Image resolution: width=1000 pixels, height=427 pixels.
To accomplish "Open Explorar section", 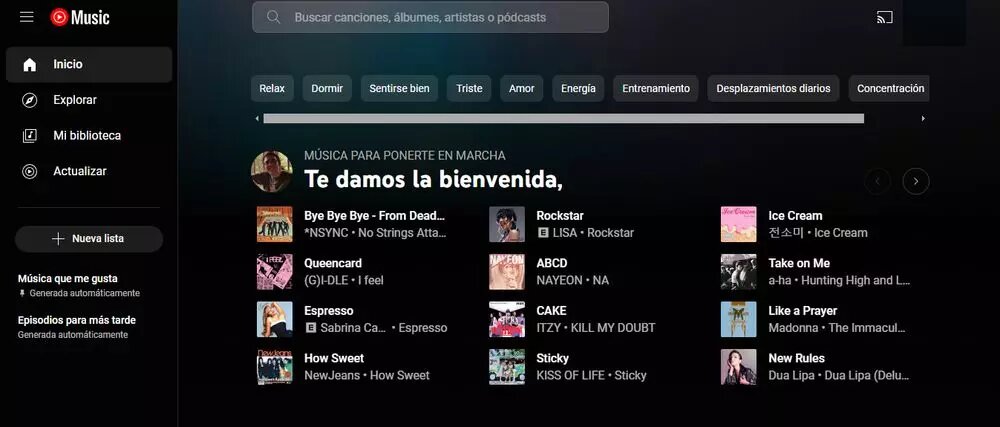I will (89, 100).
